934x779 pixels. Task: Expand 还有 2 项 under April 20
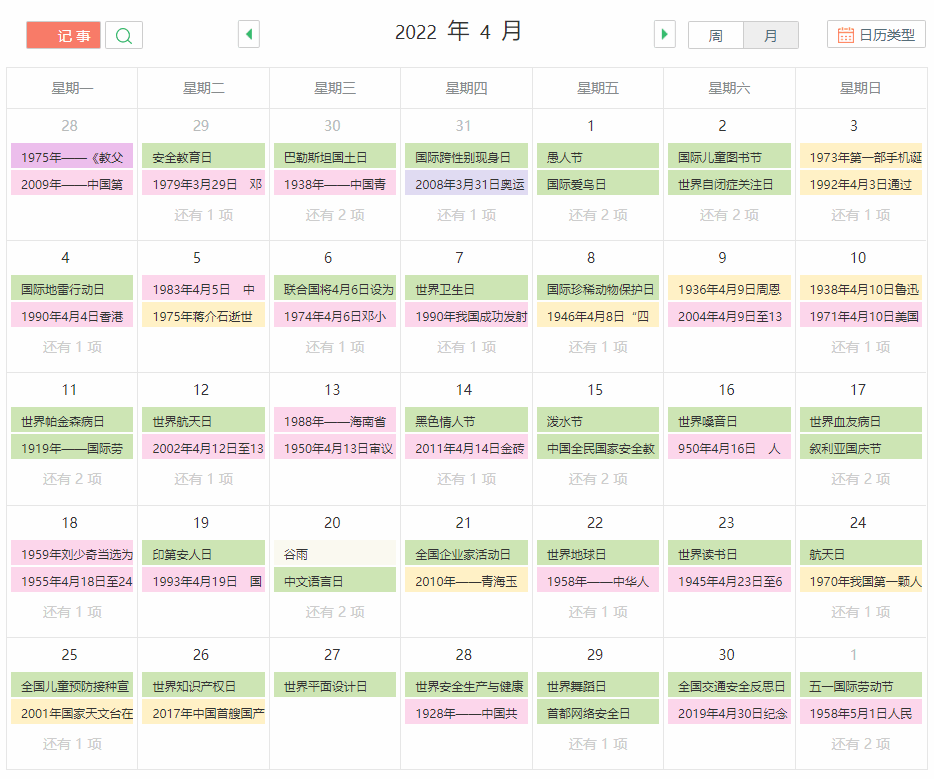click(334, 611)
